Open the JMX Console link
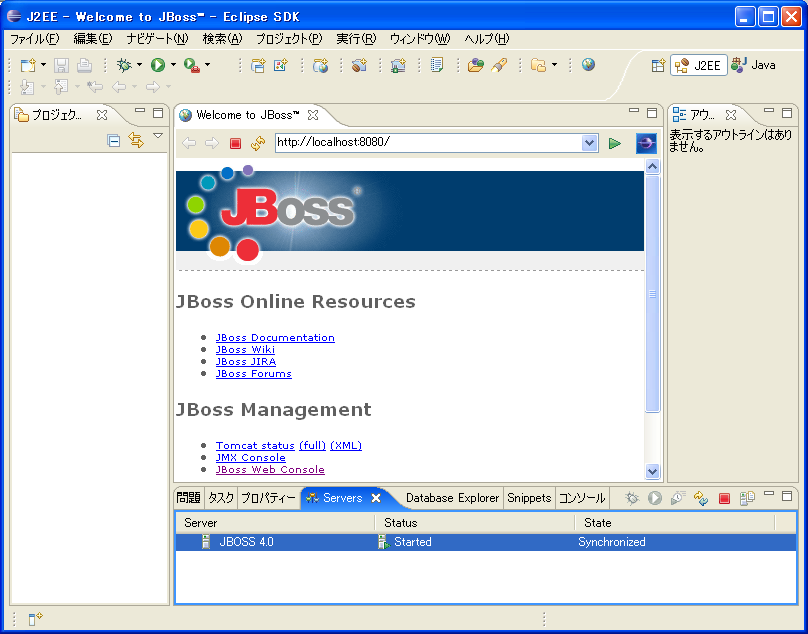 pyautogui.click(x=250, y=457)
